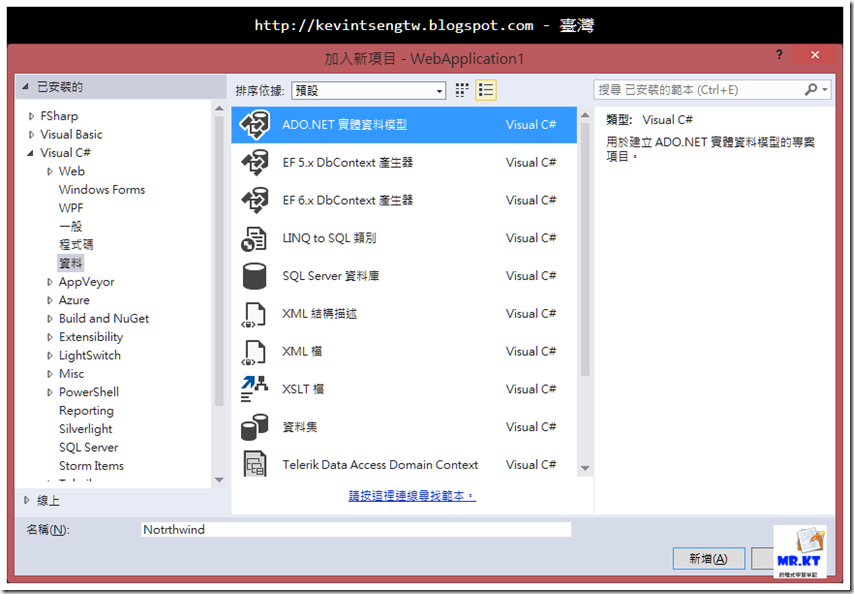Click the search magnifier icon
Image resolution: width=854 pixels, height=594 pixels.
coord(810,89)
